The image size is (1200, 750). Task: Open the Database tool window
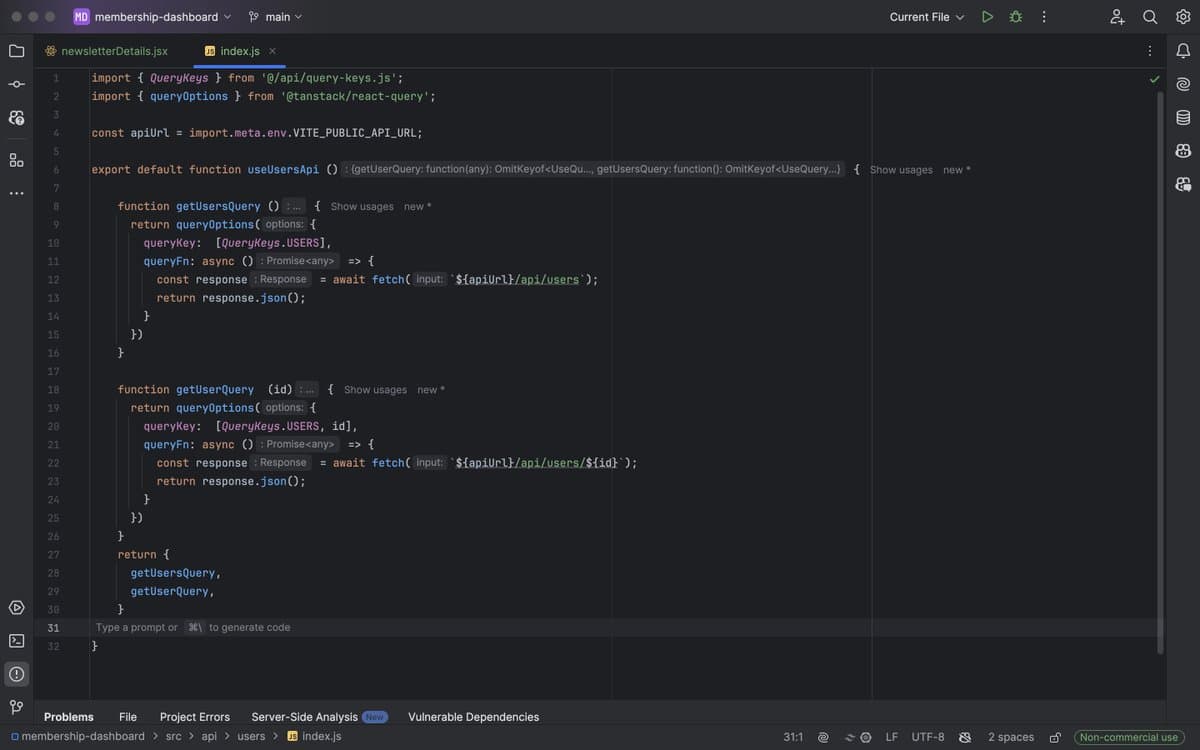coord(1183,117)
